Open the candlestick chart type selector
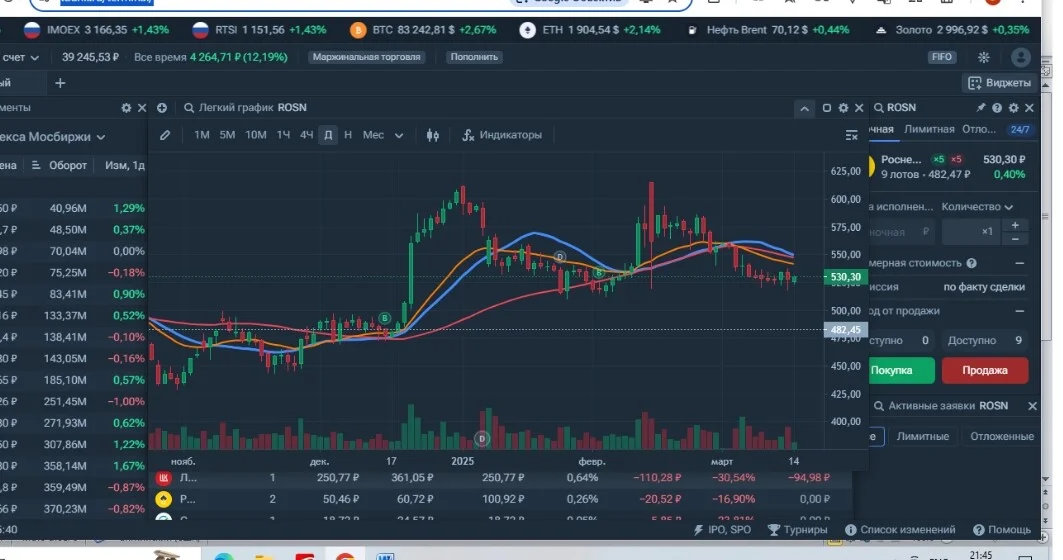Screen dimensions: 1063x560 [x=433, y=135]
